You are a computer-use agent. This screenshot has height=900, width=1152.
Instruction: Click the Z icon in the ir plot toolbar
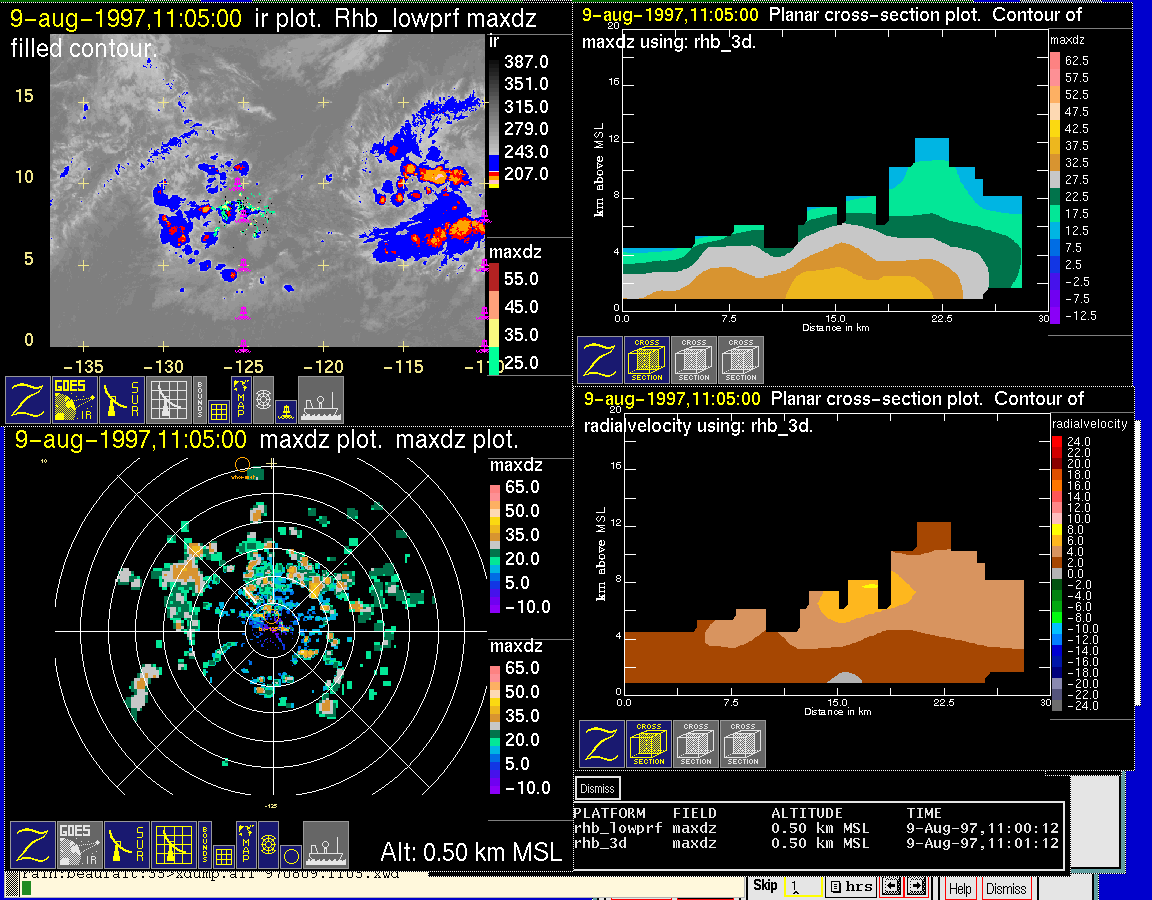click(27, 399)
